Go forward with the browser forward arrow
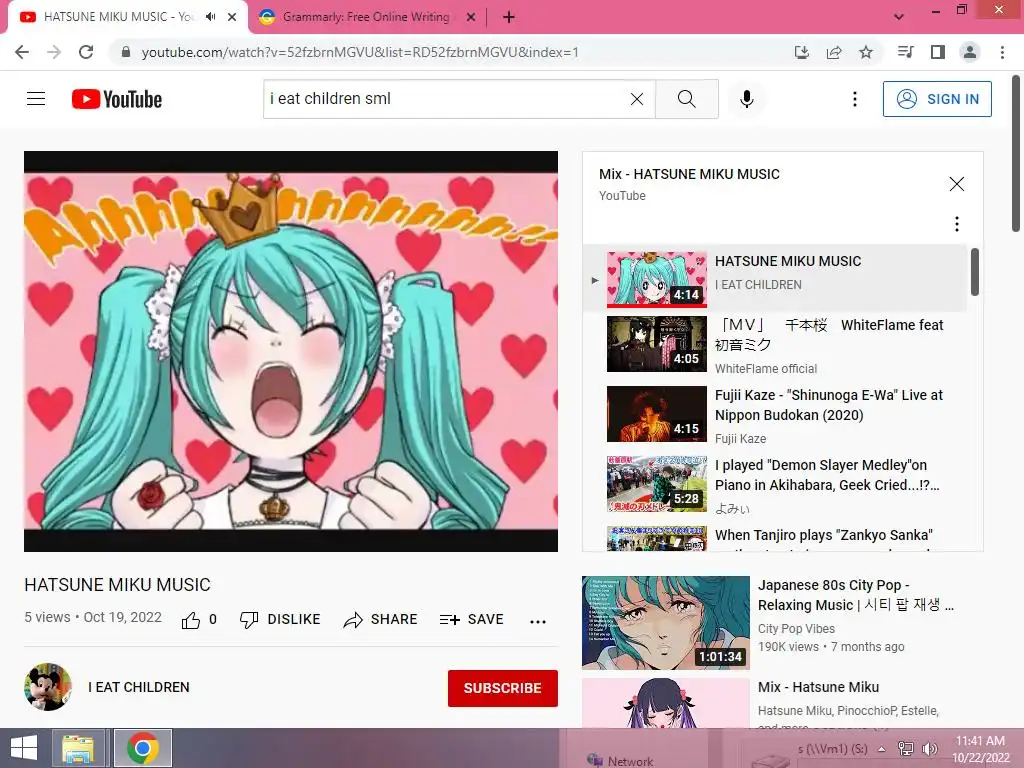 (x=54, y=52)
